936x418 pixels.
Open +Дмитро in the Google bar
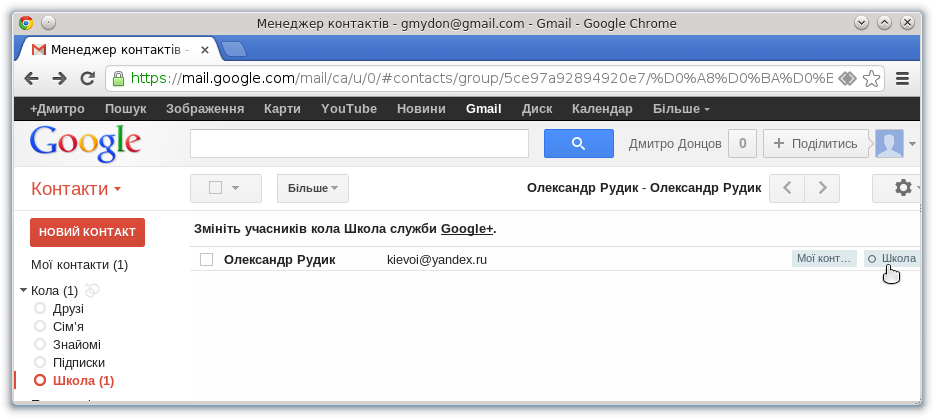[x=57, y=109]
